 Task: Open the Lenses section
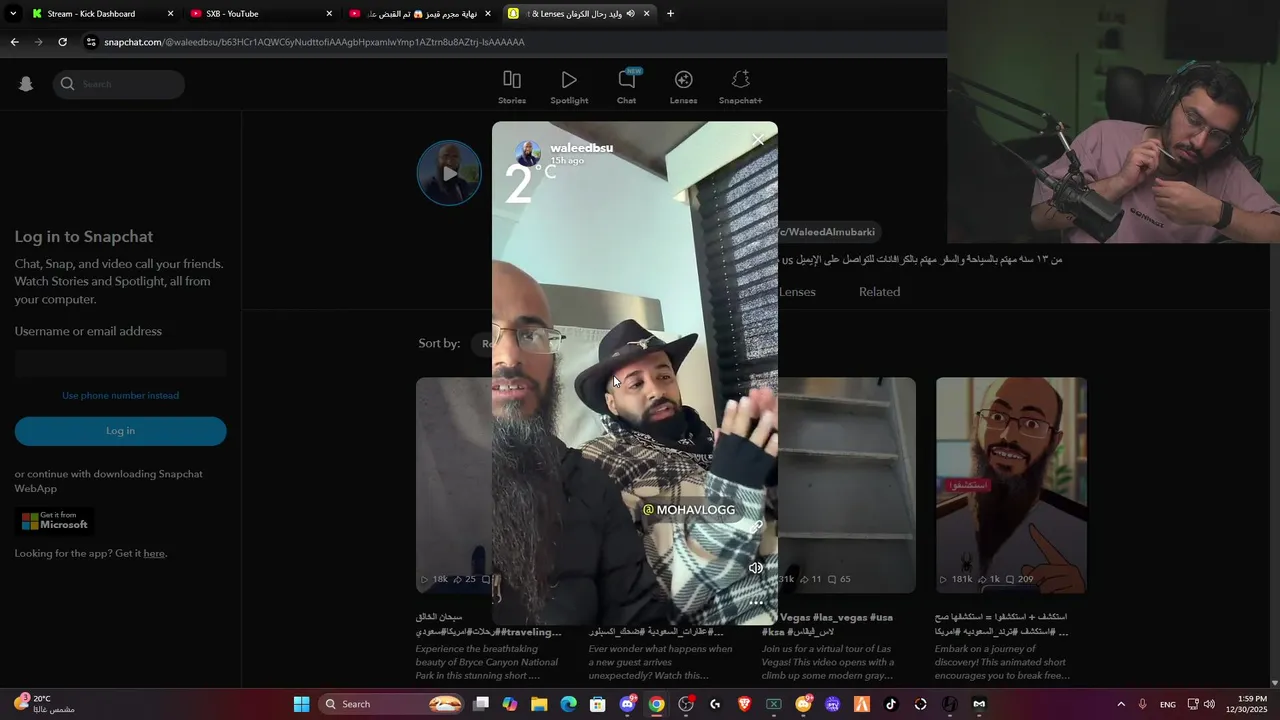pos(683,87)
